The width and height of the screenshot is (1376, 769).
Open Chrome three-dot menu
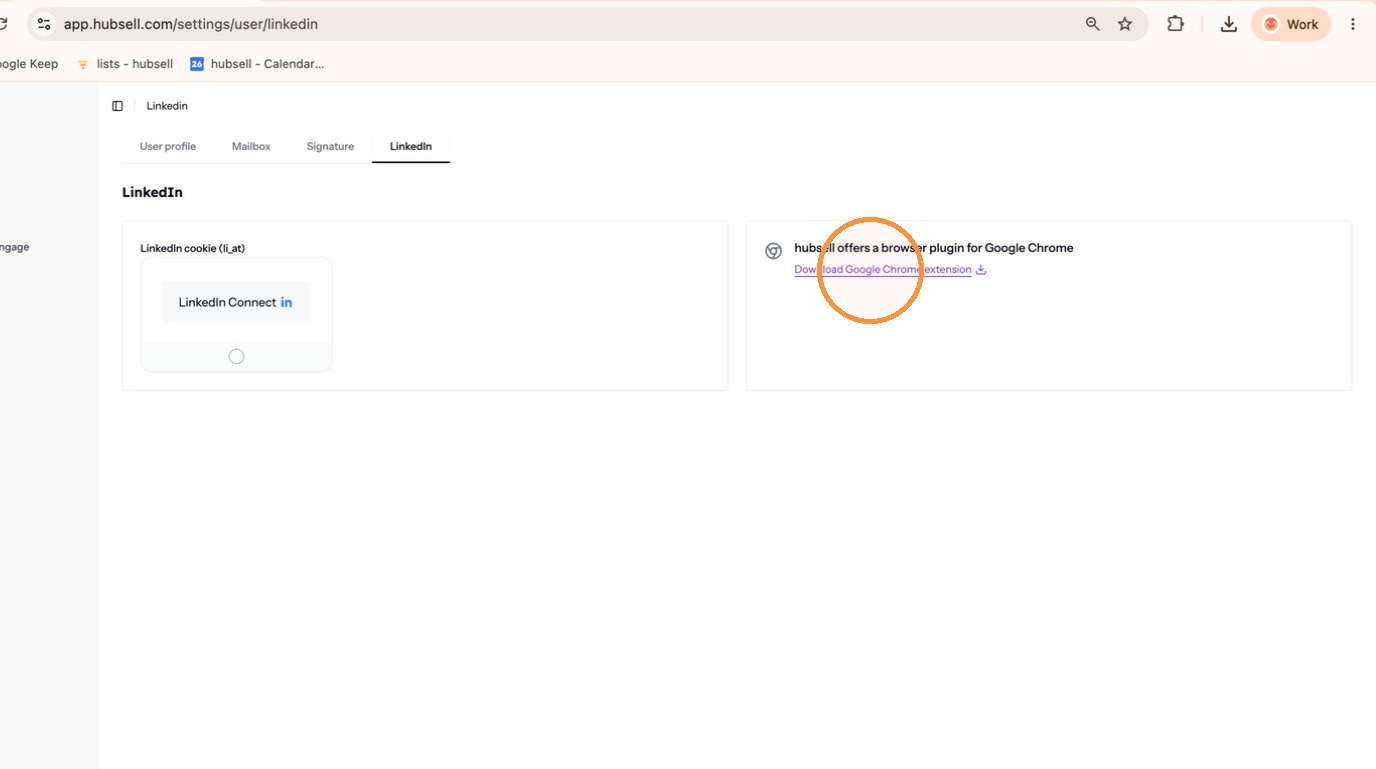click(x=1353, y=24)
